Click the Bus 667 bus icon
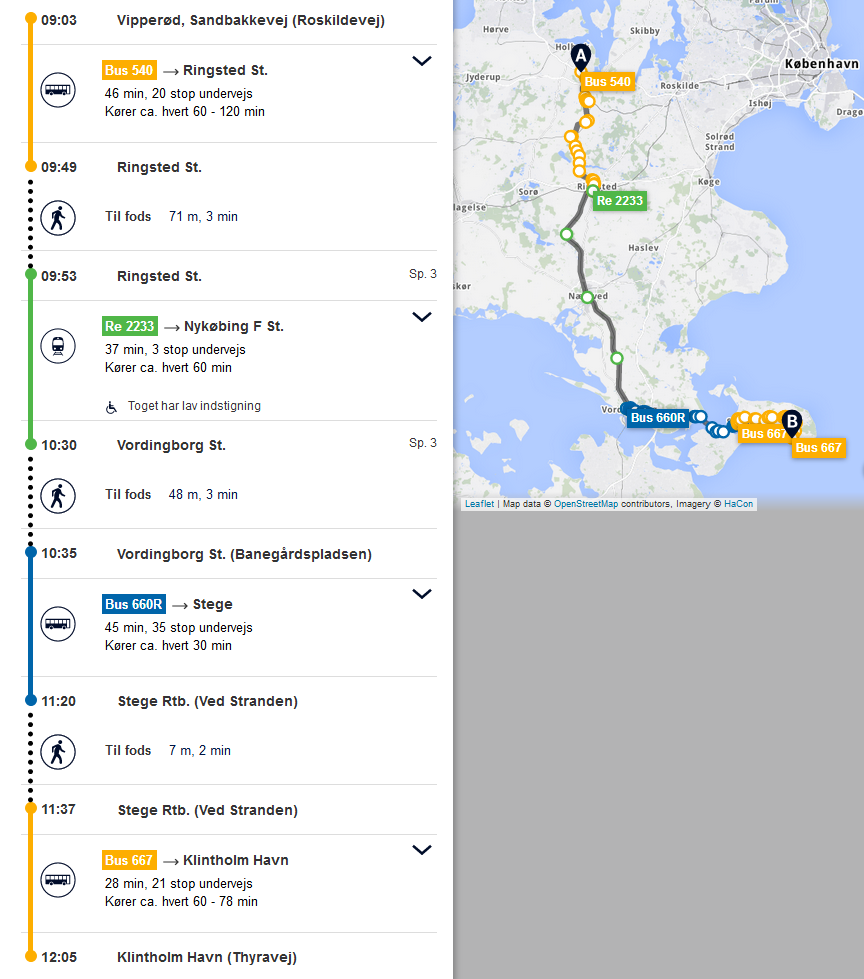 coord(58,881)
